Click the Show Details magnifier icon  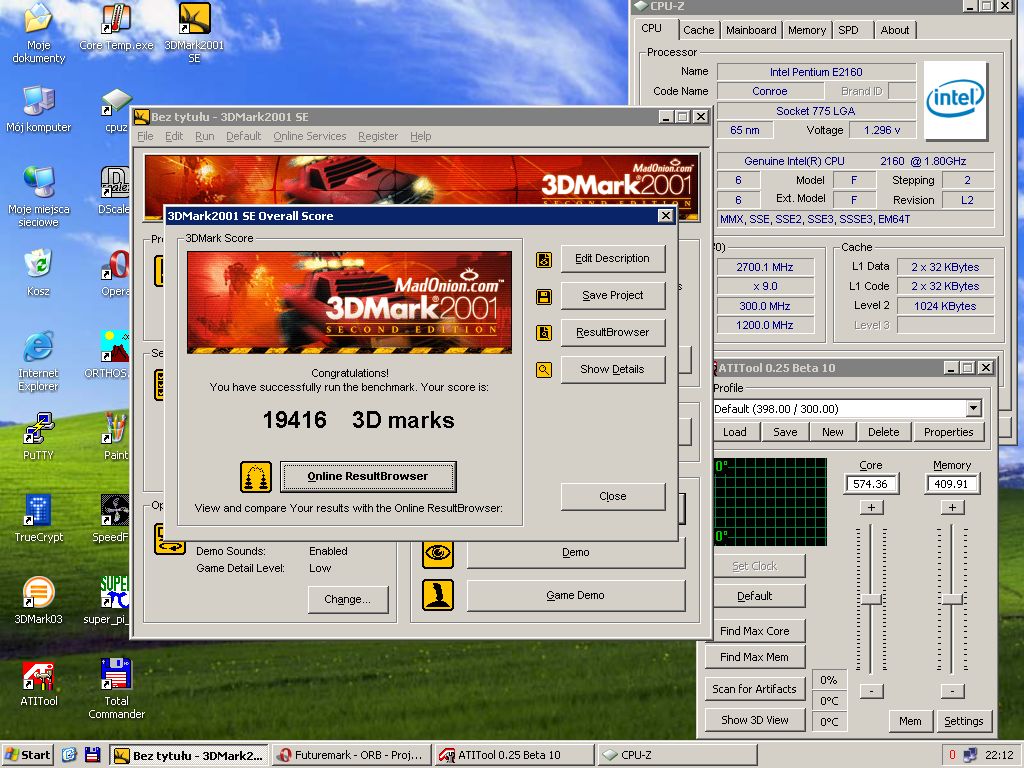[x=544, y=370]
